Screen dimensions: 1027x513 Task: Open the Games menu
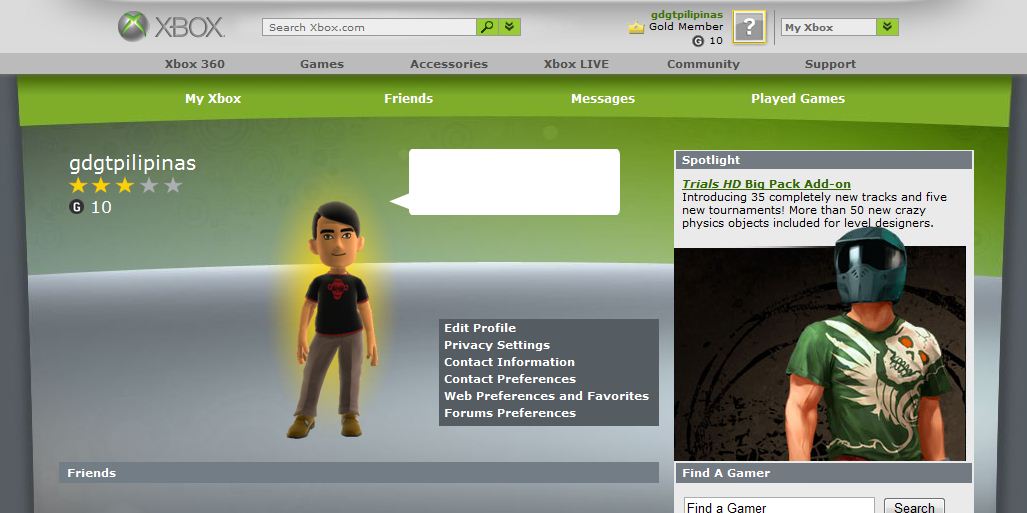click(x=322, y=64)
